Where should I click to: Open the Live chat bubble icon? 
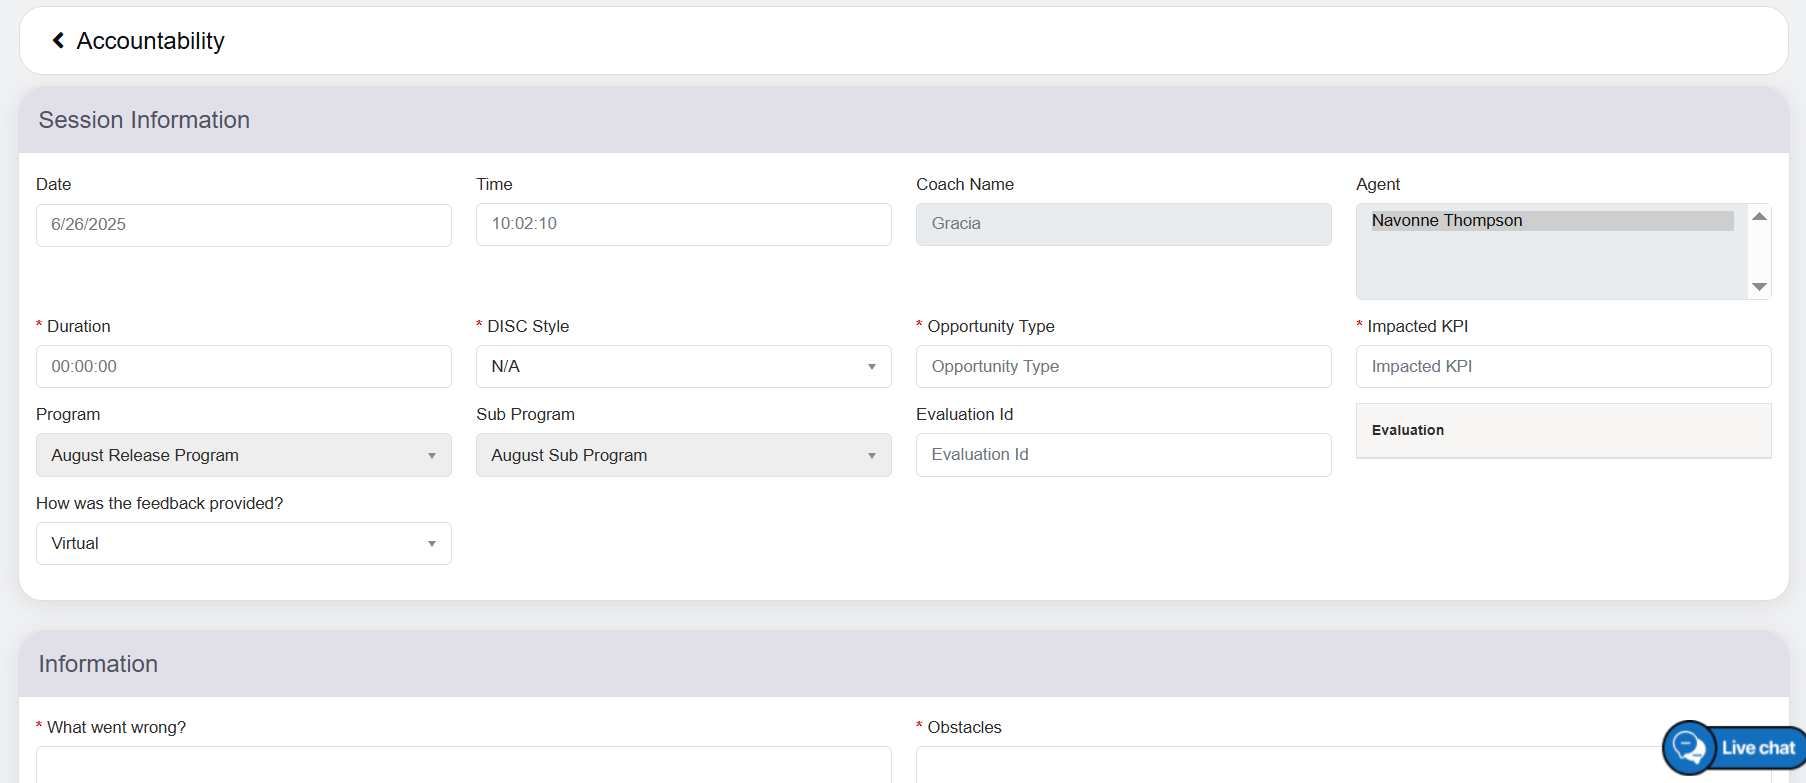(x=1689, y=747)
